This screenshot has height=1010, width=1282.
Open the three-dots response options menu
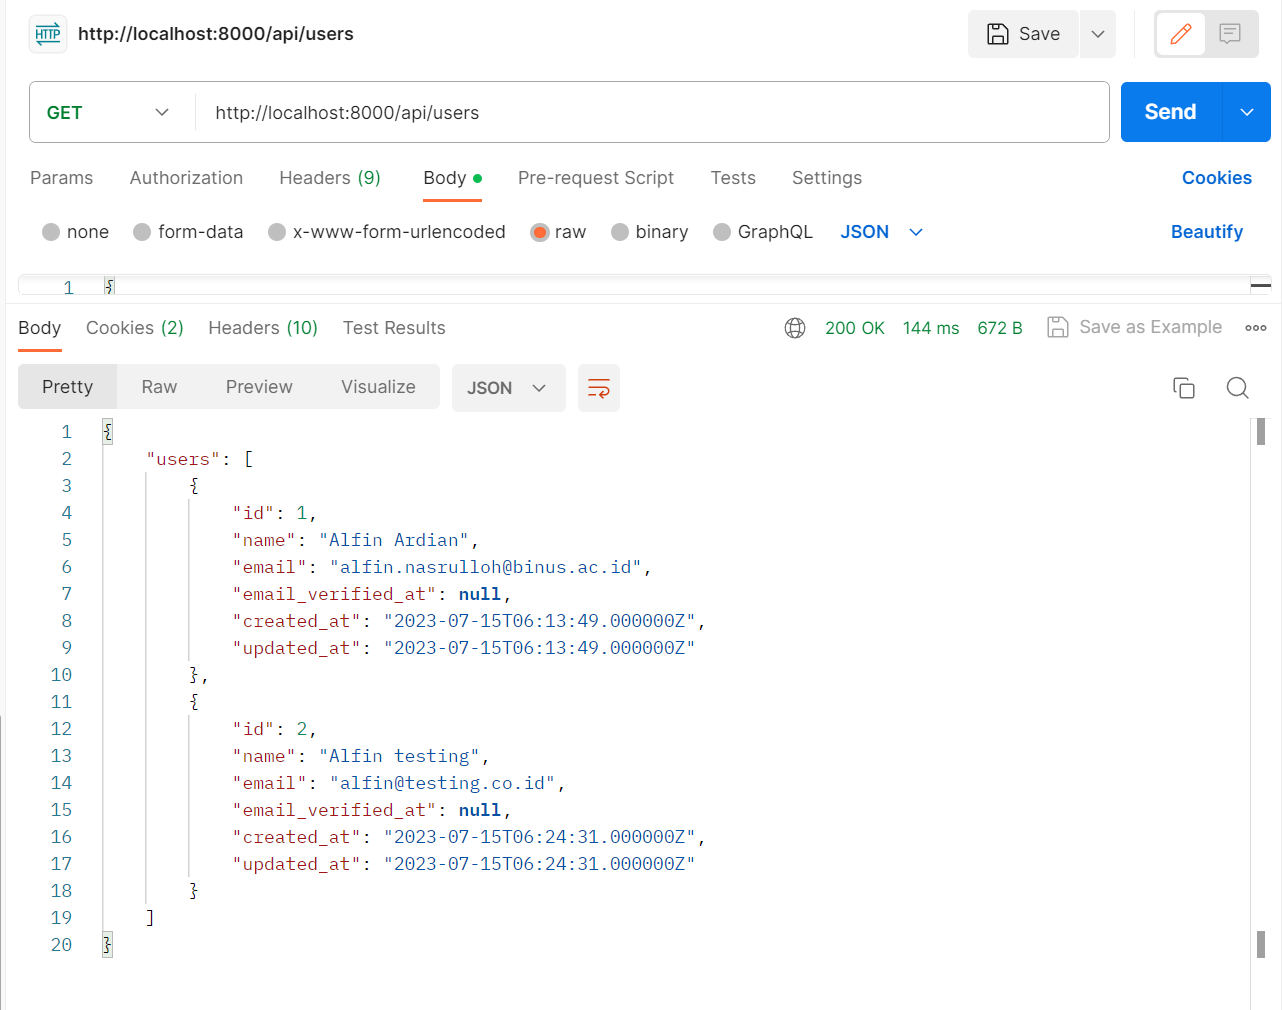(x=1256, y=328)
